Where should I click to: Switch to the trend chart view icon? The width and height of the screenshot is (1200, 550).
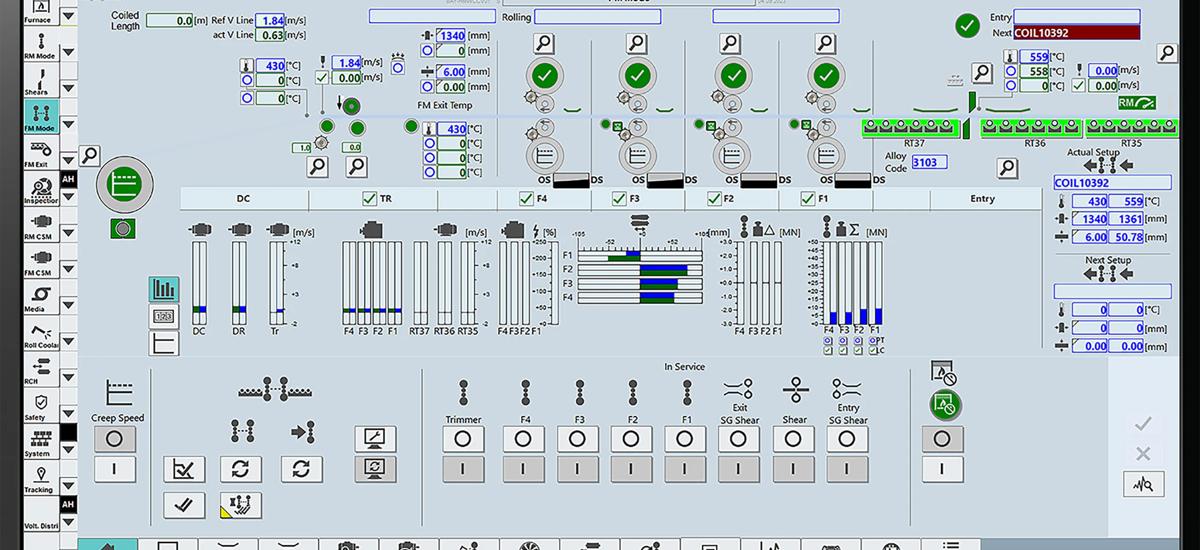(x=164, y=343)
